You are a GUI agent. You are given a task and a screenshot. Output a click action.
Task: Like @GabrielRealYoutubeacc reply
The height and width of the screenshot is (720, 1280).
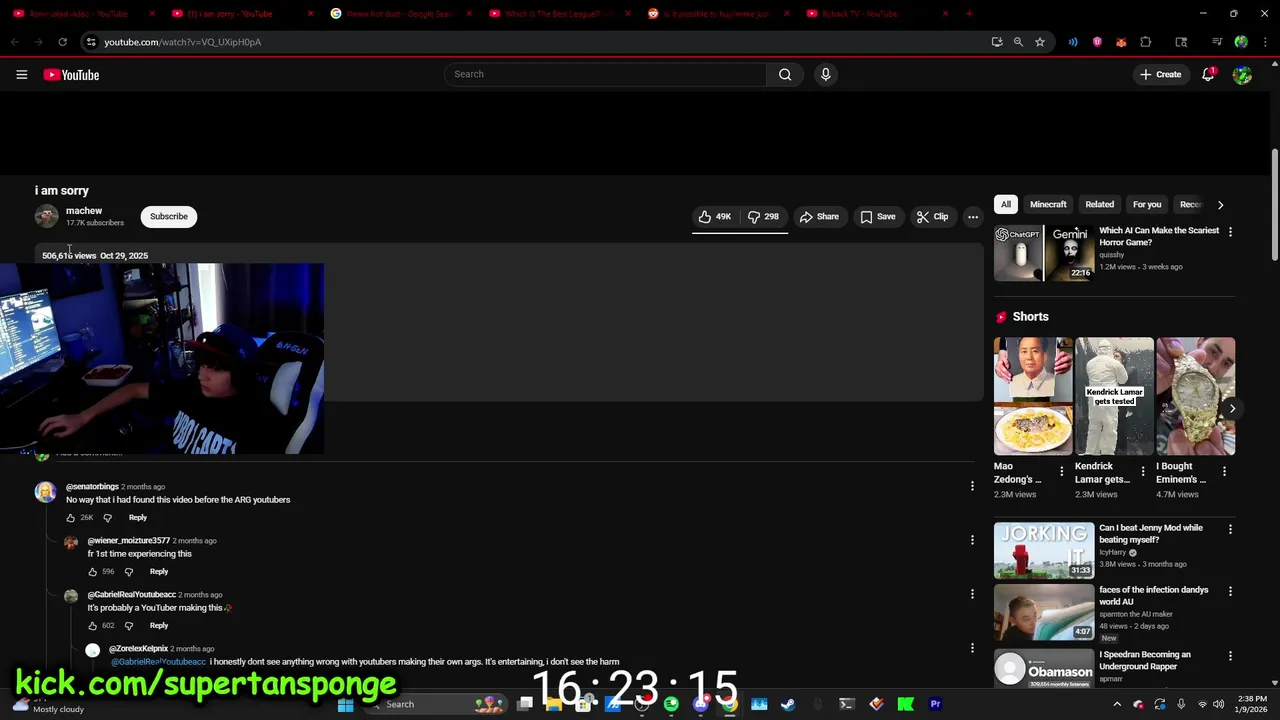pos(92,626)
